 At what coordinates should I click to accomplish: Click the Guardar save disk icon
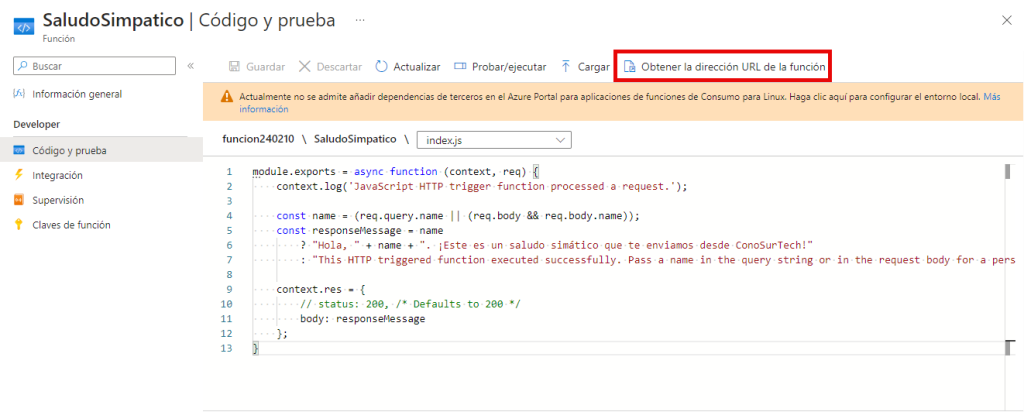tap(234, 67)
